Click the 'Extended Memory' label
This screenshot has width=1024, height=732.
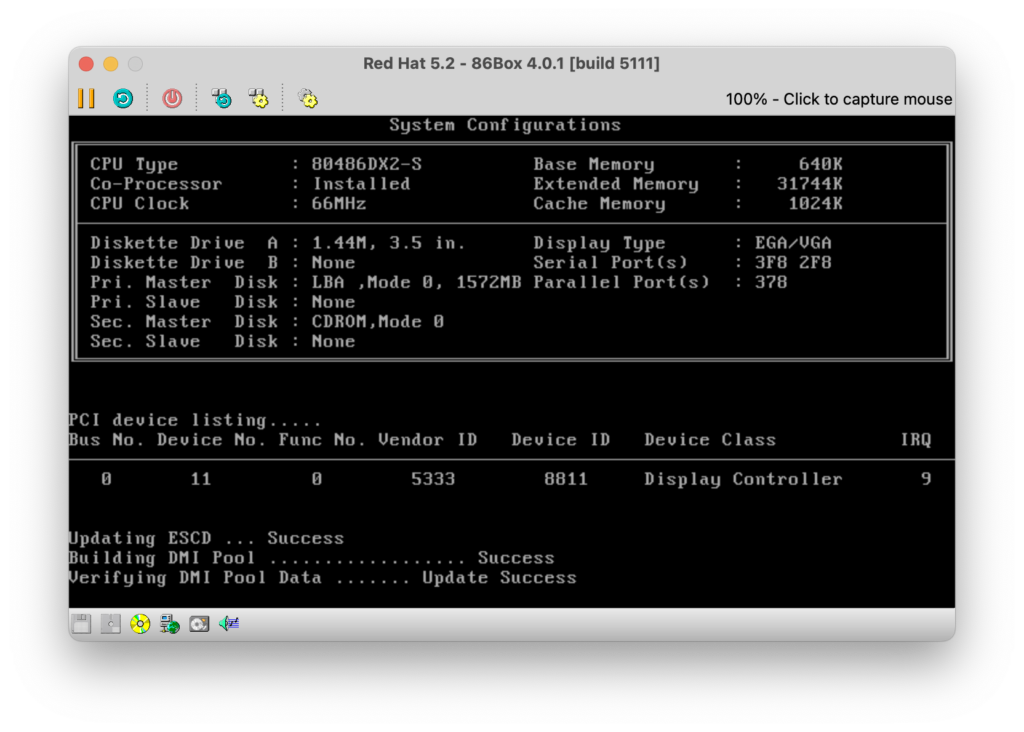pyautogui.click(x=615, y=183)
